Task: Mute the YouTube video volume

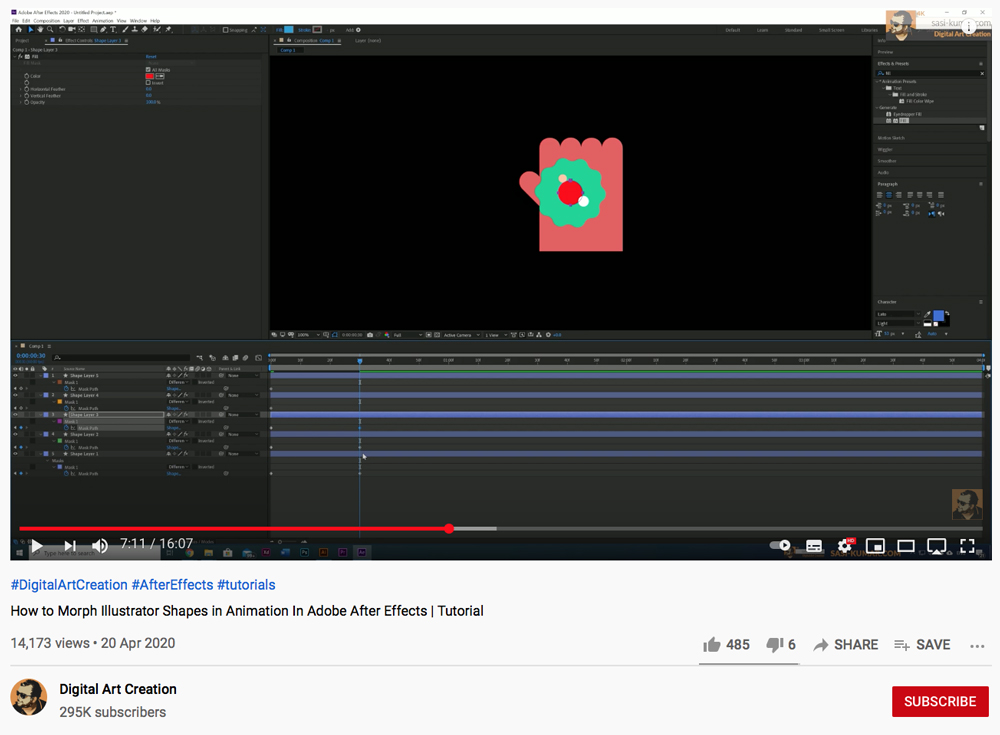Action: (x=100, y=546)
